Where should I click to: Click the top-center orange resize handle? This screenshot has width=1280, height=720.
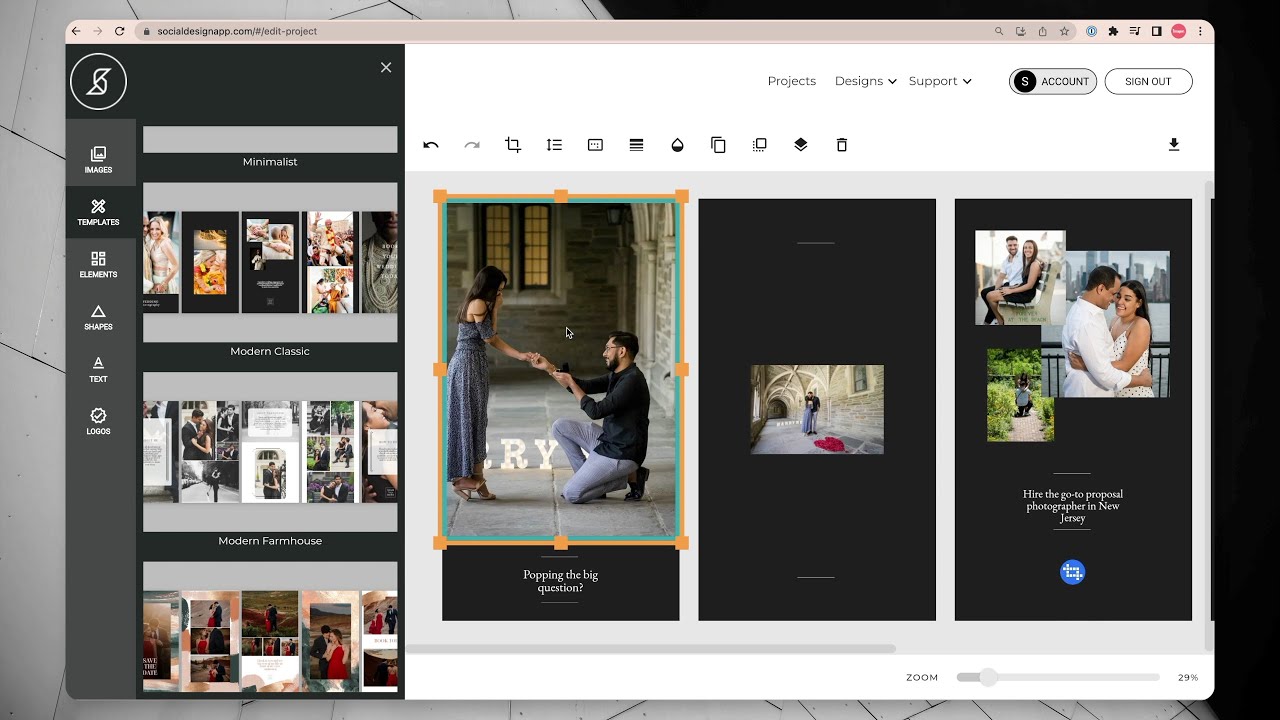point(560,196)
